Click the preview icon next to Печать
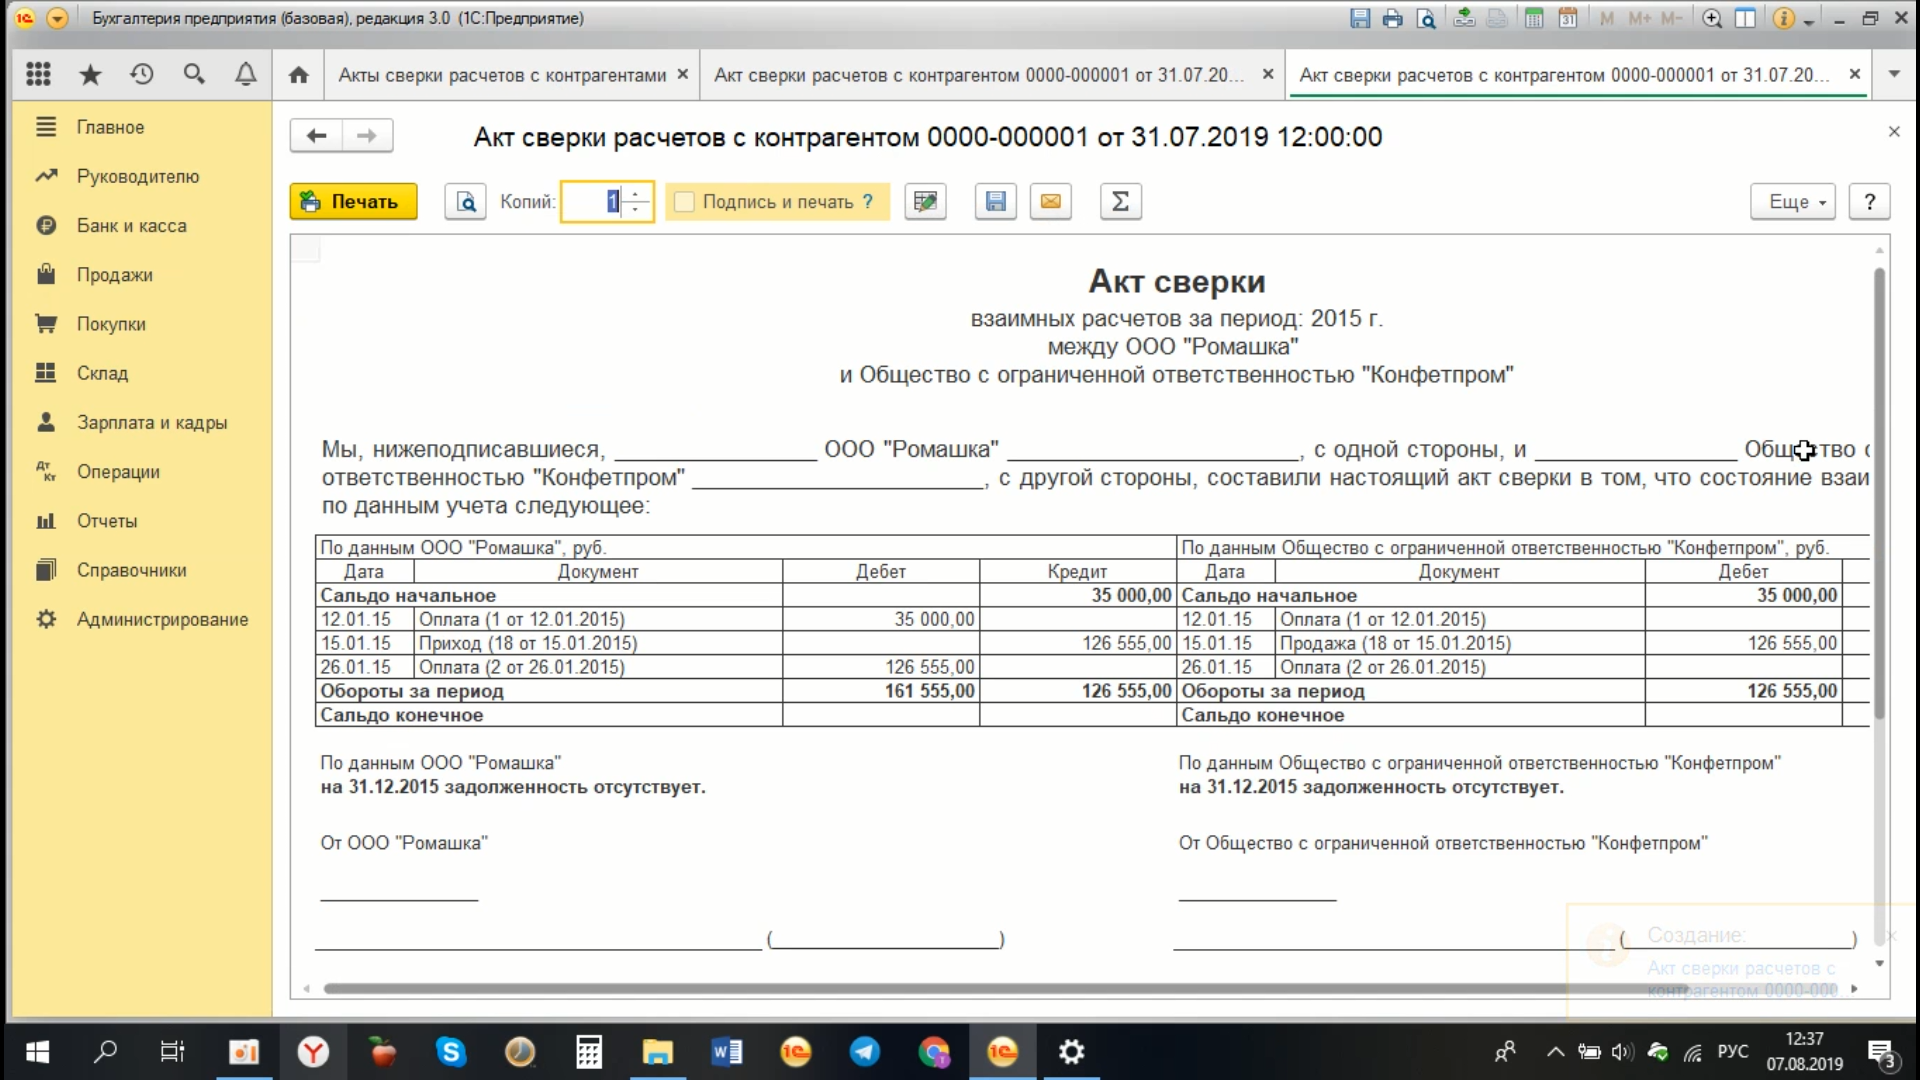 (466, 202)
